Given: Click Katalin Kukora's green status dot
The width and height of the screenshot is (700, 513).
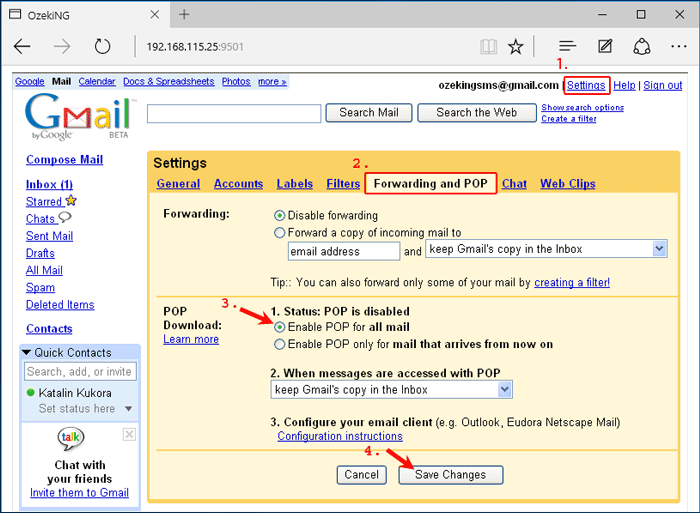Looking at the screenshot, I should click(31, 392).
